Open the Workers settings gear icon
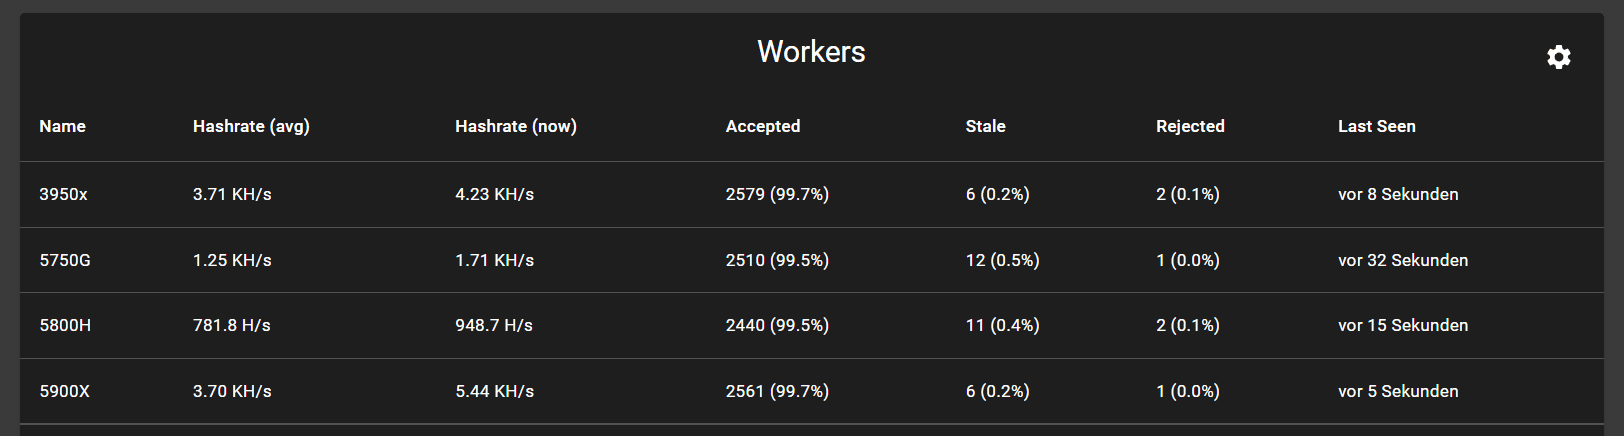The height and width of the screenshot is (436, 1624). click(1558, 57)
